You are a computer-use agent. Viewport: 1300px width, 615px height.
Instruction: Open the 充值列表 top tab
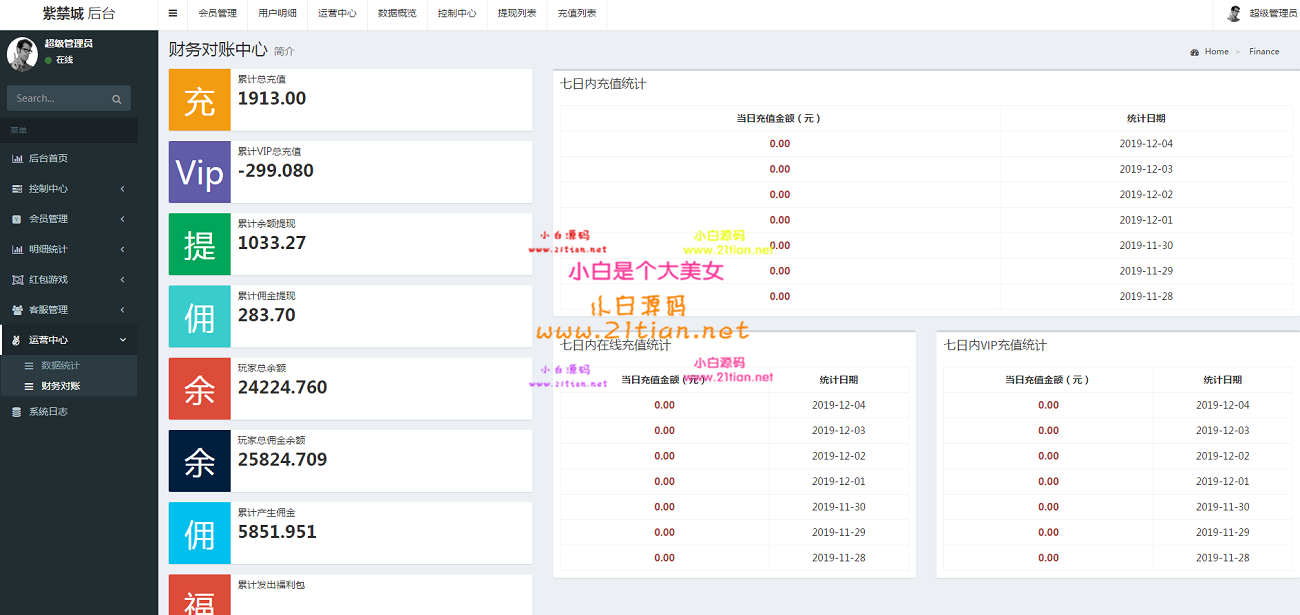[x=577, y=14]
